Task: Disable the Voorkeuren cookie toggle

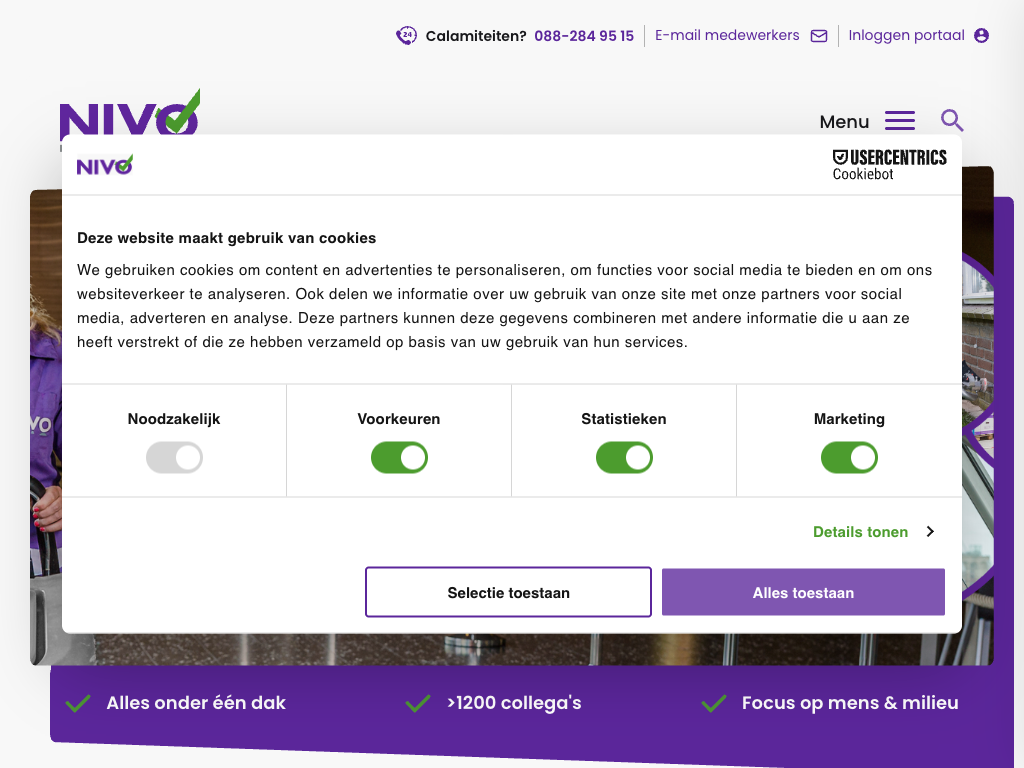Action: tap(399, 459)
